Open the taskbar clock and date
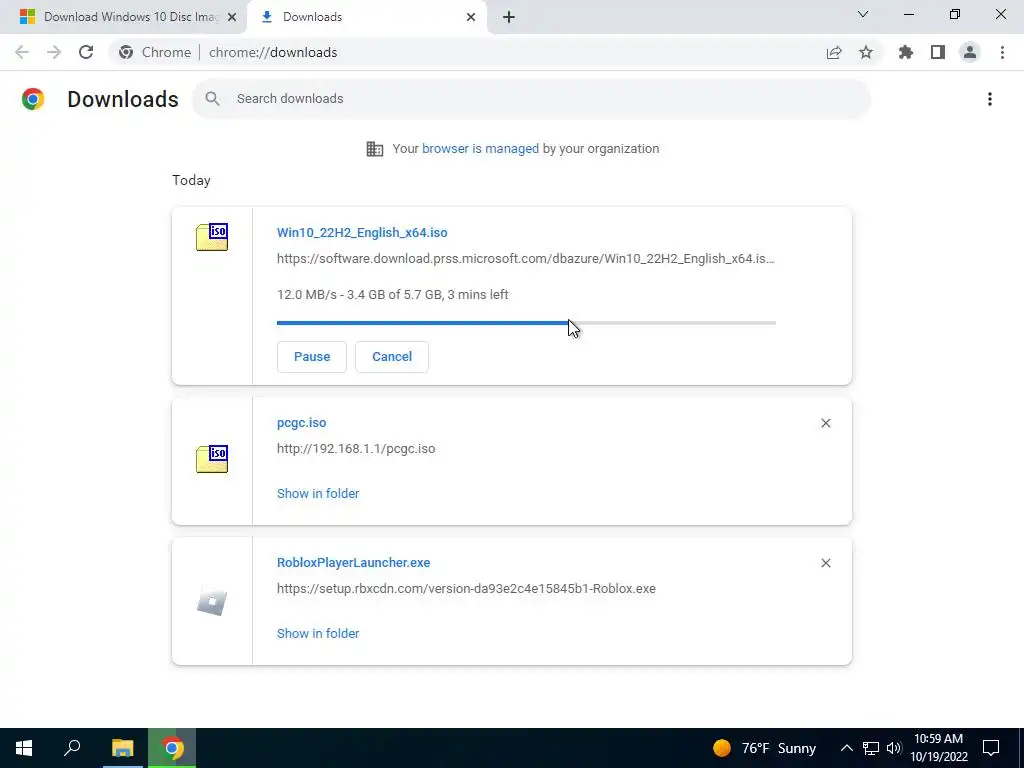Image resolution: width=1024 pixels, height=768 pixels. [938, 748]
